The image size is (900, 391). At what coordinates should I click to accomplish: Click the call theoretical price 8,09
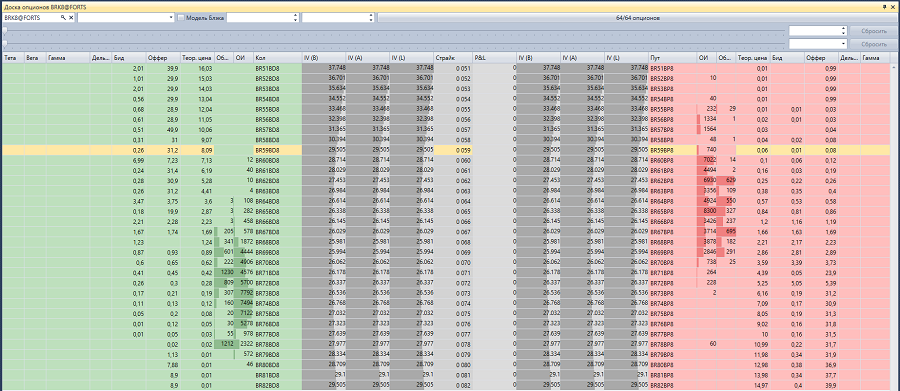[x=207, y=150]
